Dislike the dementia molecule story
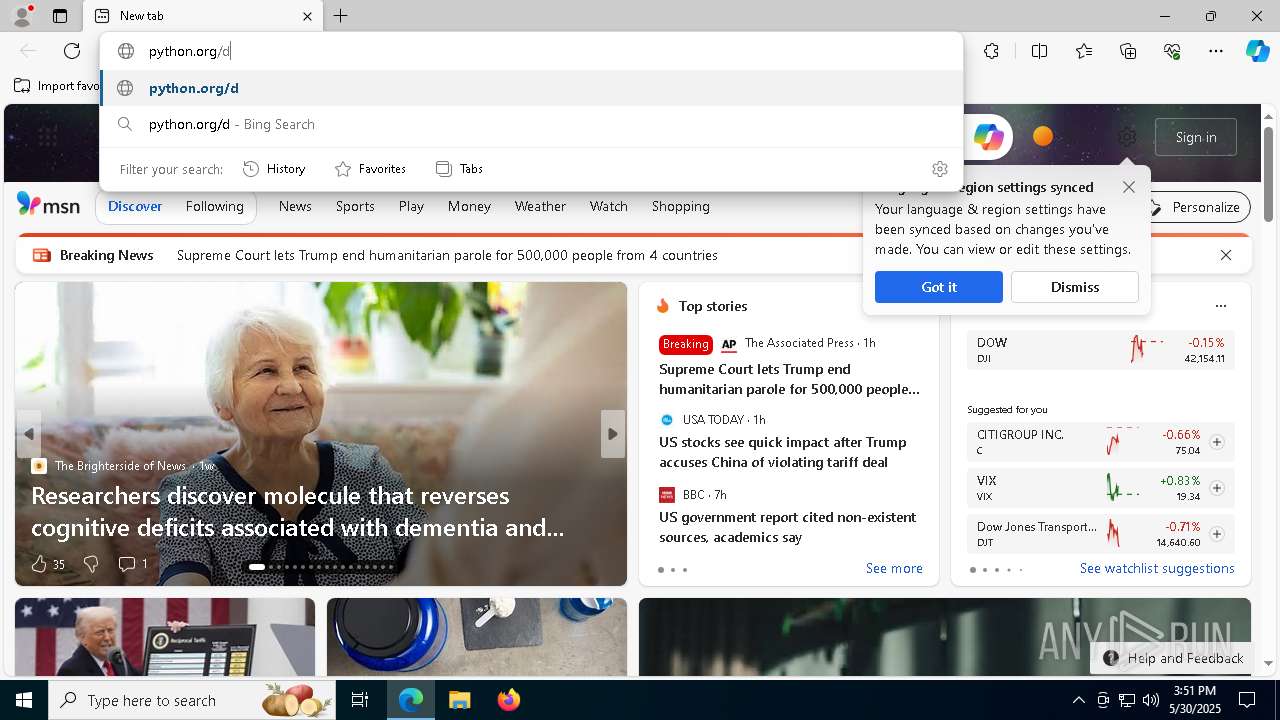Viewport: 1280px width, 720px height. (x=91, y=564)
